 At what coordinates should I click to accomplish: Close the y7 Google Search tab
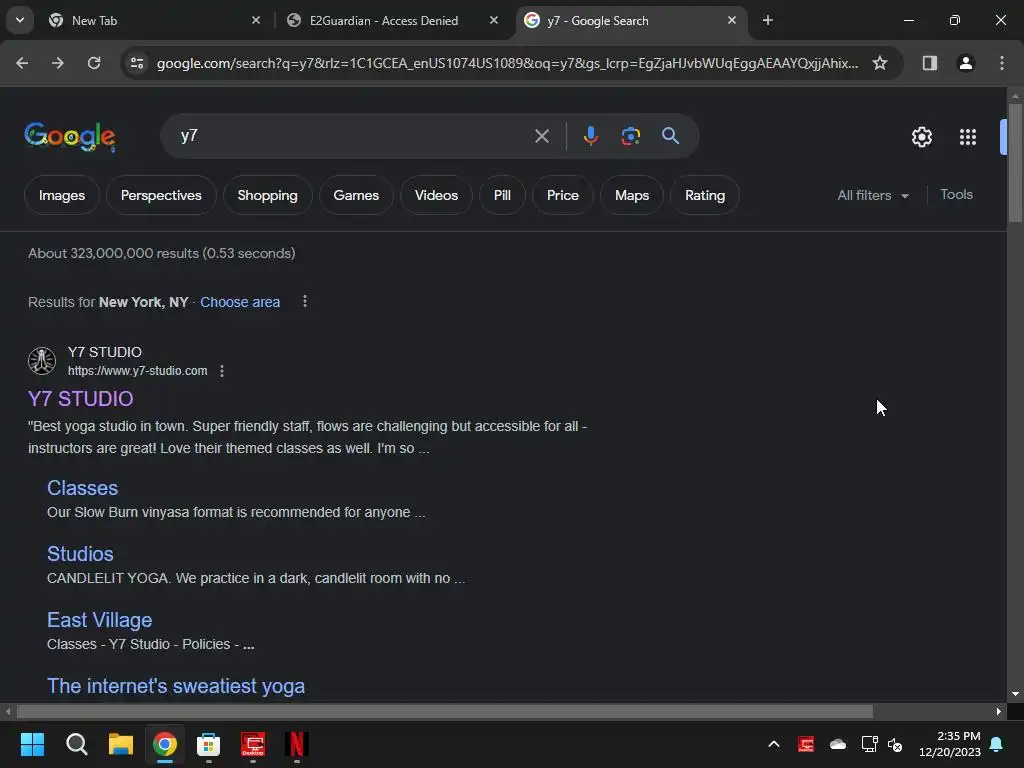point(731,20)
